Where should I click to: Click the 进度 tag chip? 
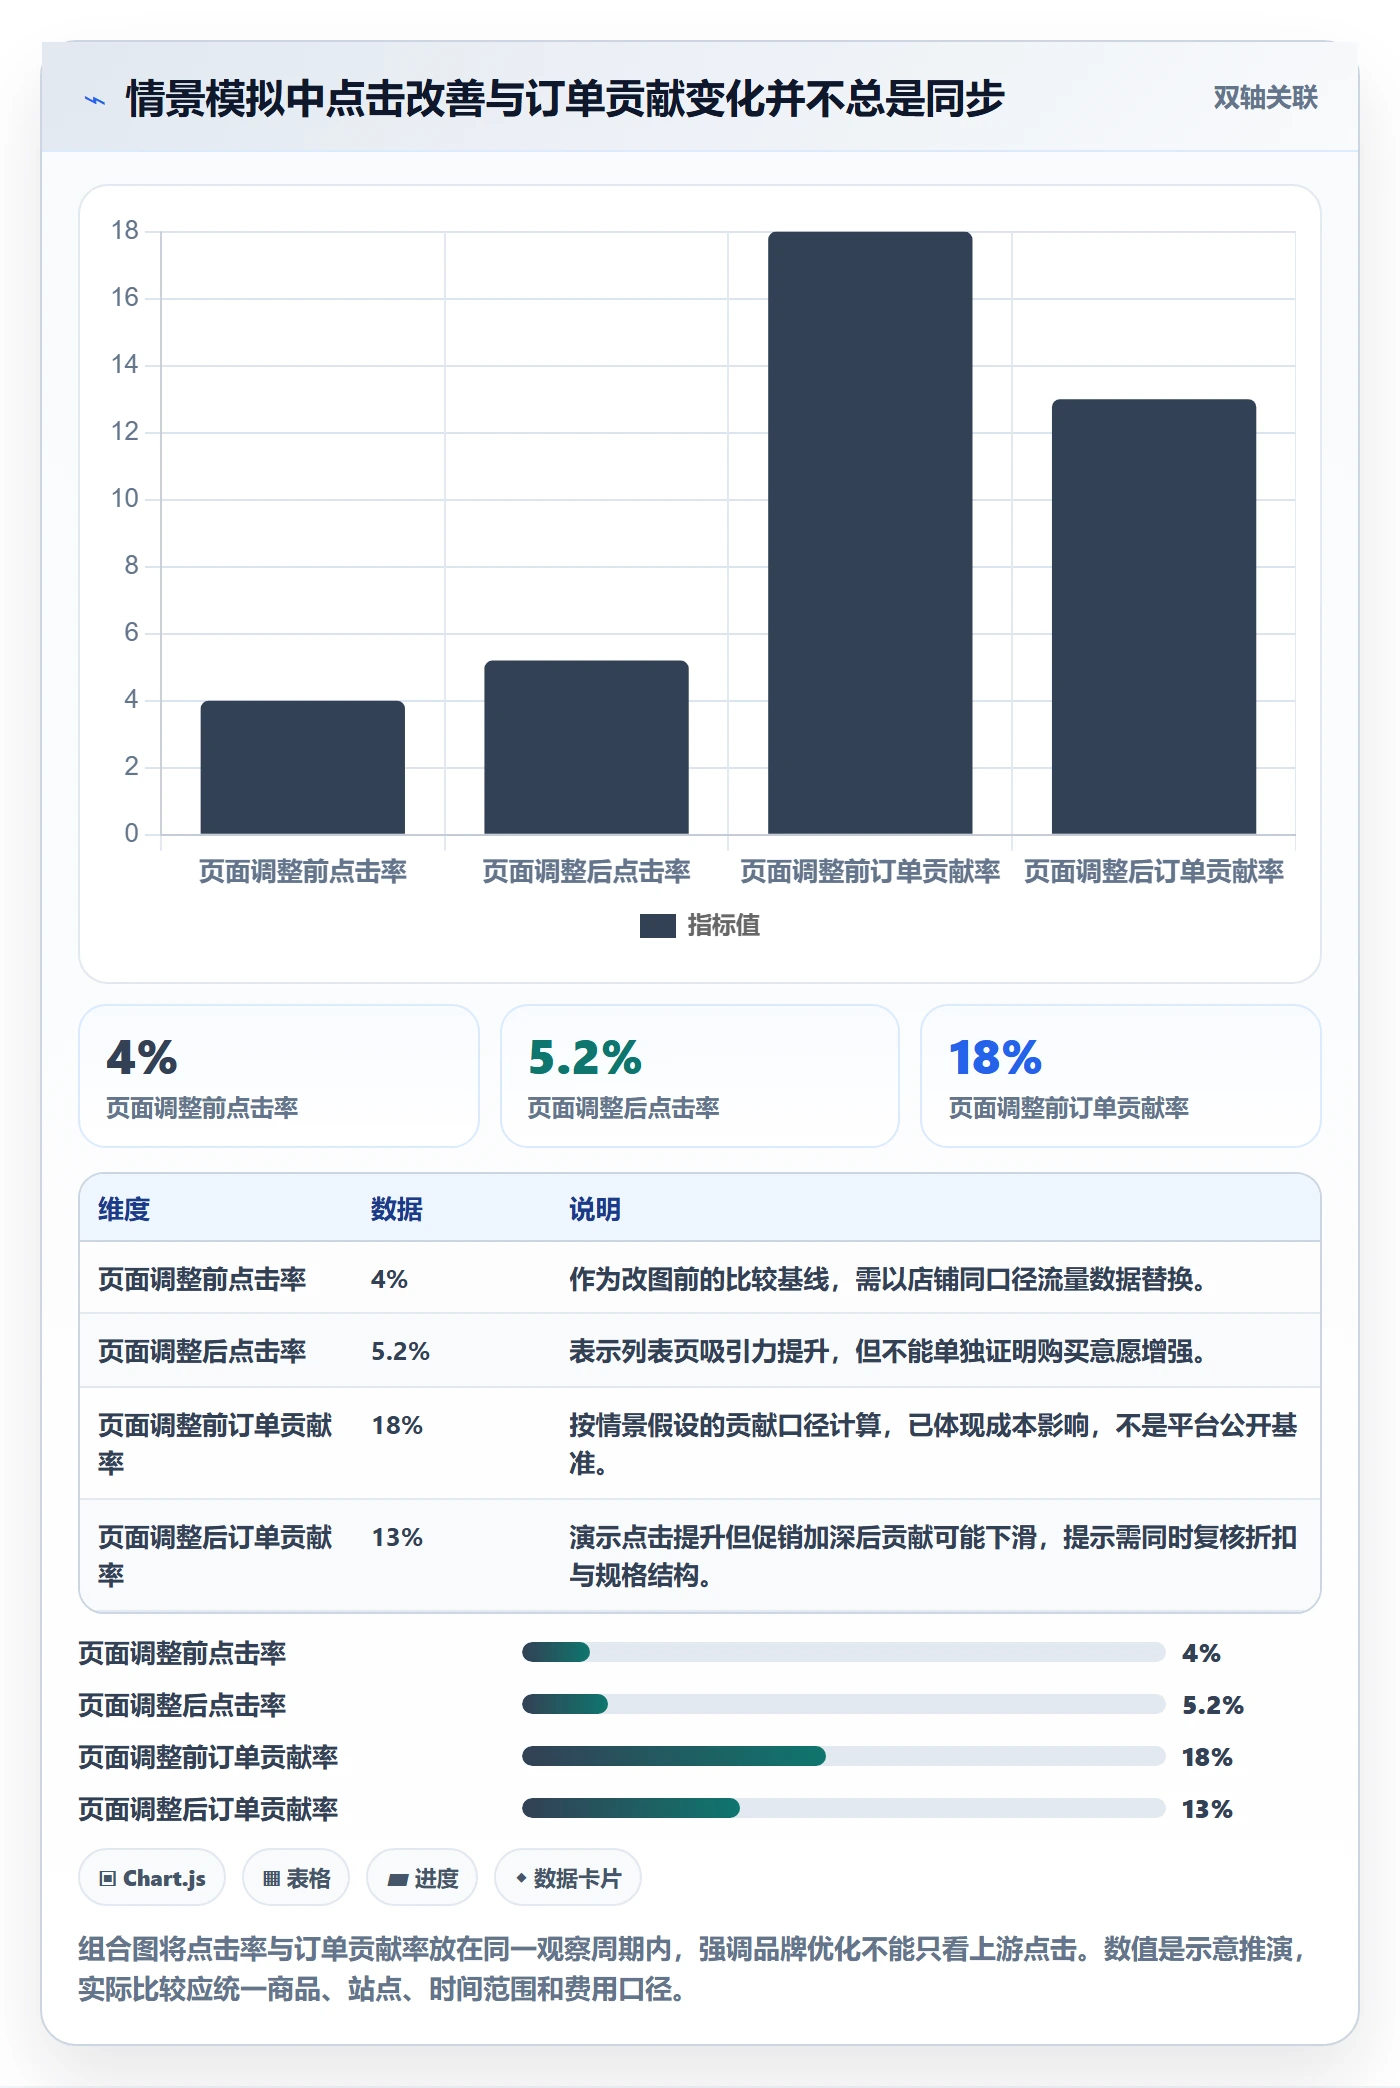pyautogui.click(x=422, y=1878)
